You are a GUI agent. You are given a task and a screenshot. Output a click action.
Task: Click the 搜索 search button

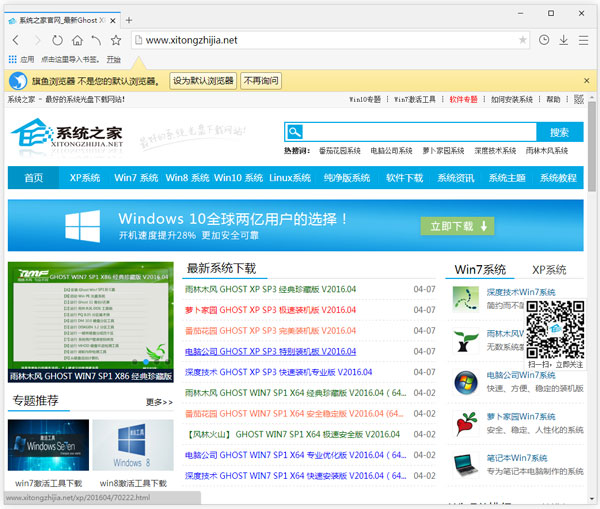559,132
